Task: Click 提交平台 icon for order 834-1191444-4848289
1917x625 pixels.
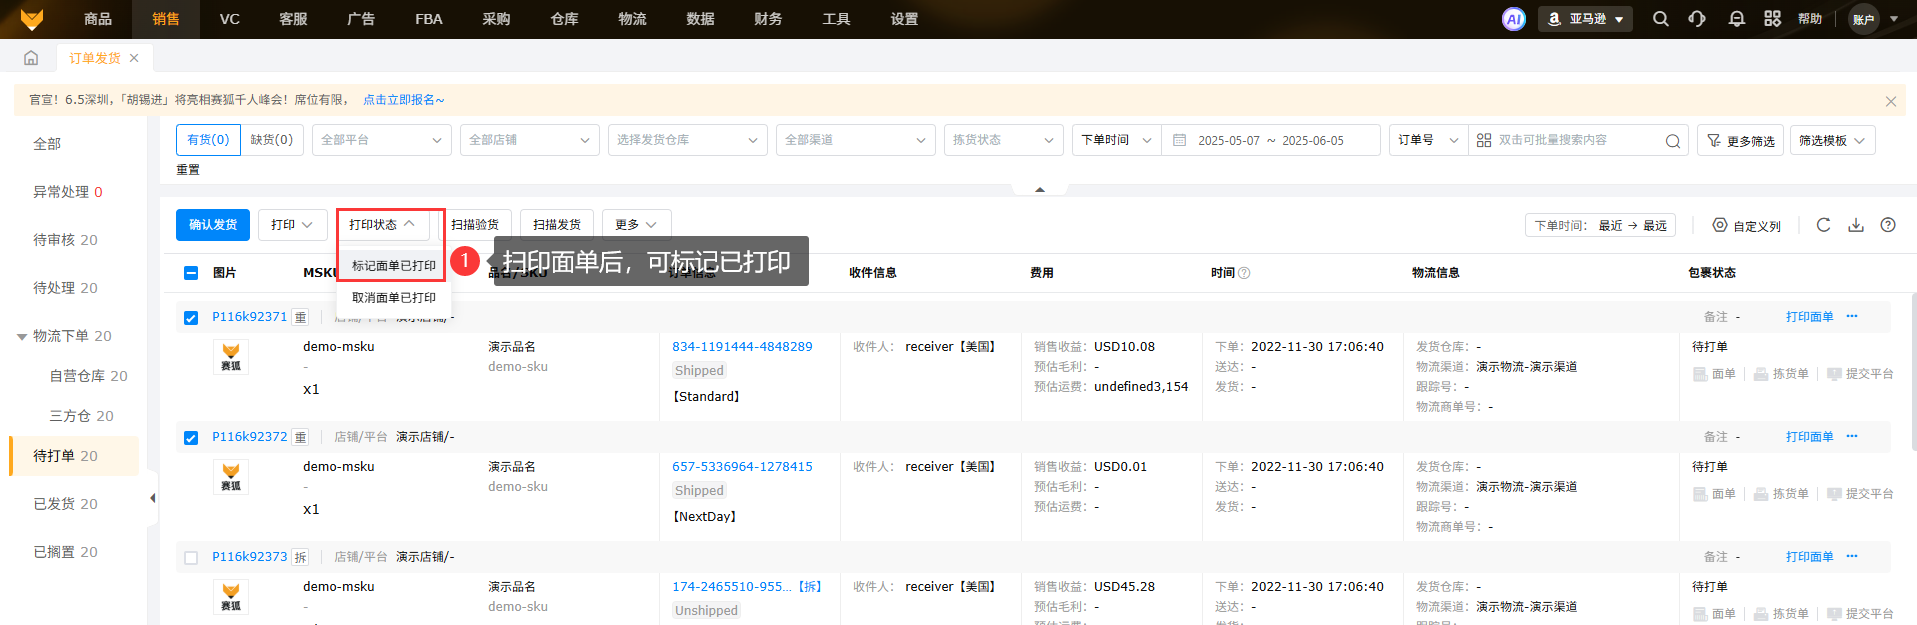Action: click(x=1860, y=374)
